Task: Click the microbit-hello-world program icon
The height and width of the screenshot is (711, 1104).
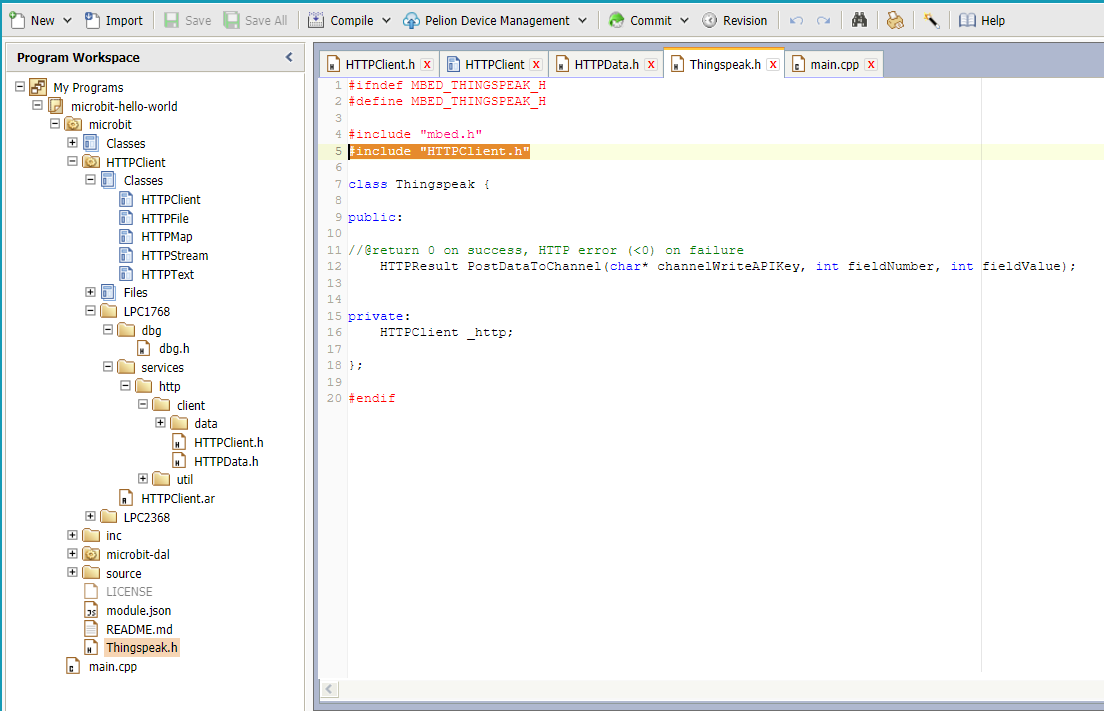Action: pos(56,106)
